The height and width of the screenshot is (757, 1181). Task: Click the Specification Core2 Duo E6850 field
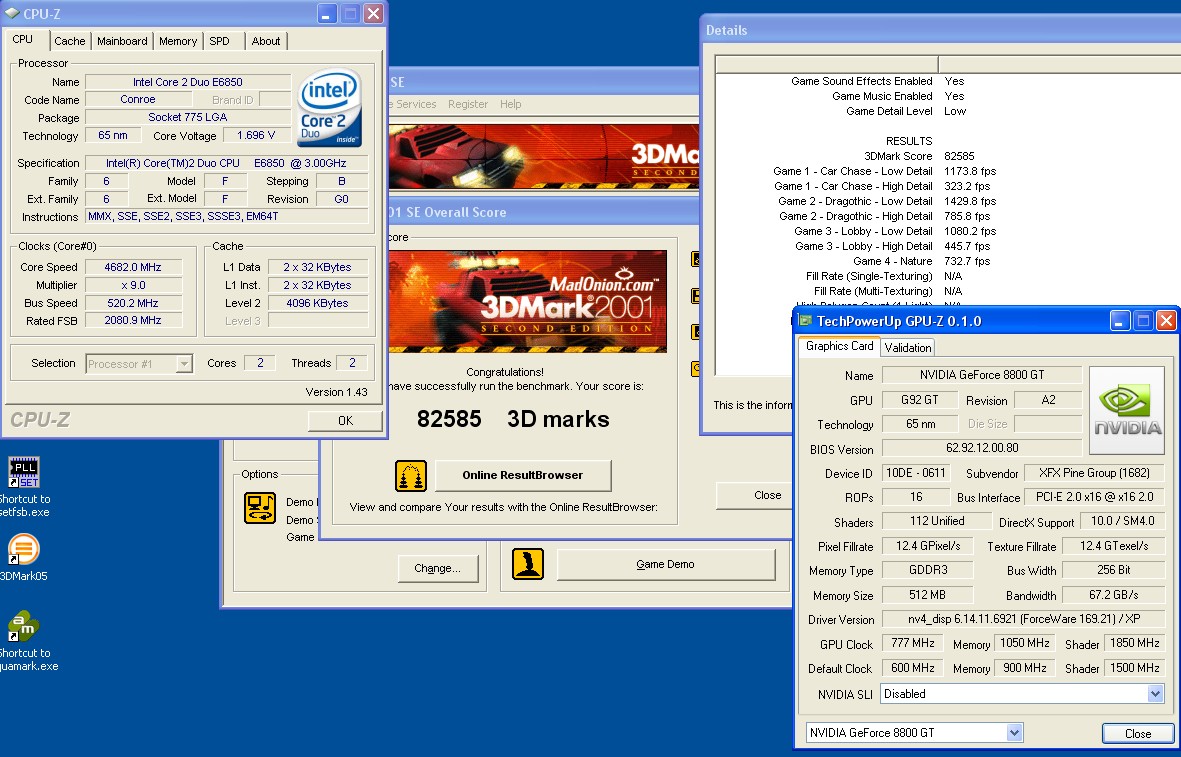point(227,163)
